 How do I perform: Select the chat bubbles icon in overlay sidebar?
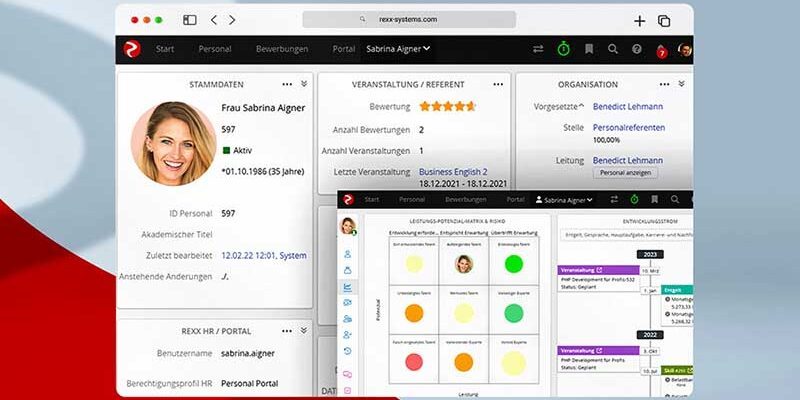[x=347, y=374]
